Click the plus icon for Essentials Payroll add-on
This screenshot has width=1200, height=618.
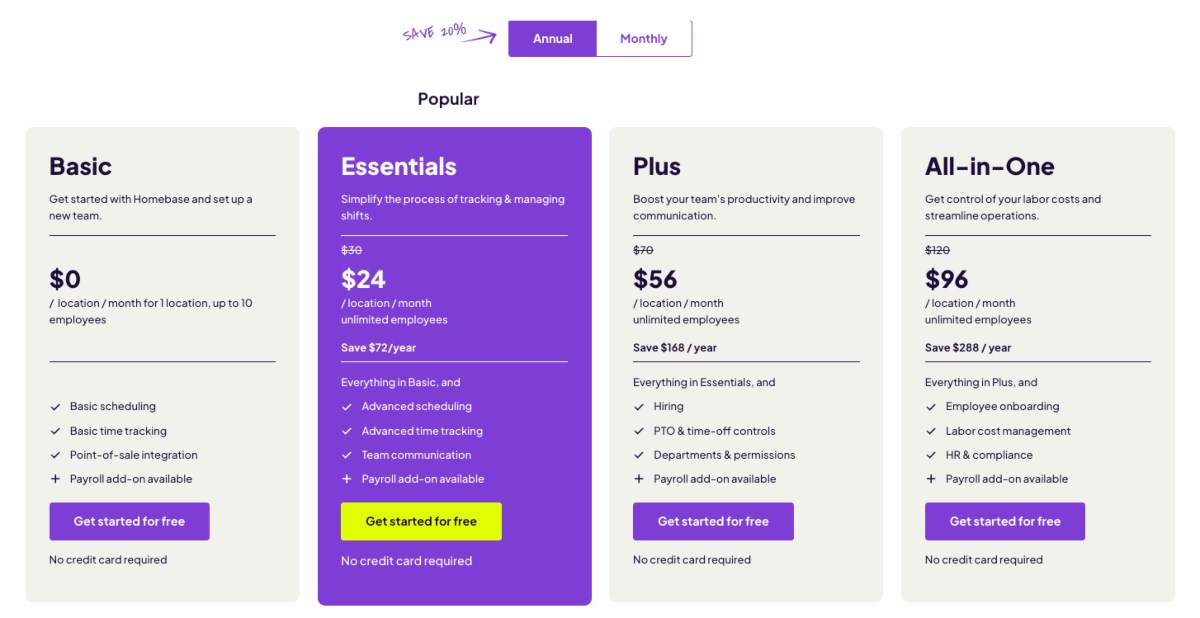347,479
